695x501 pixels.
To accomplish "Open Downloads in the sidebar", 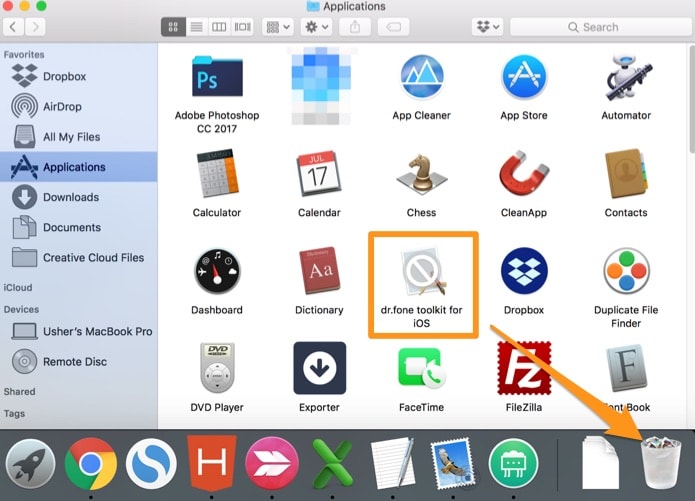I will click(x=78, y=197).
